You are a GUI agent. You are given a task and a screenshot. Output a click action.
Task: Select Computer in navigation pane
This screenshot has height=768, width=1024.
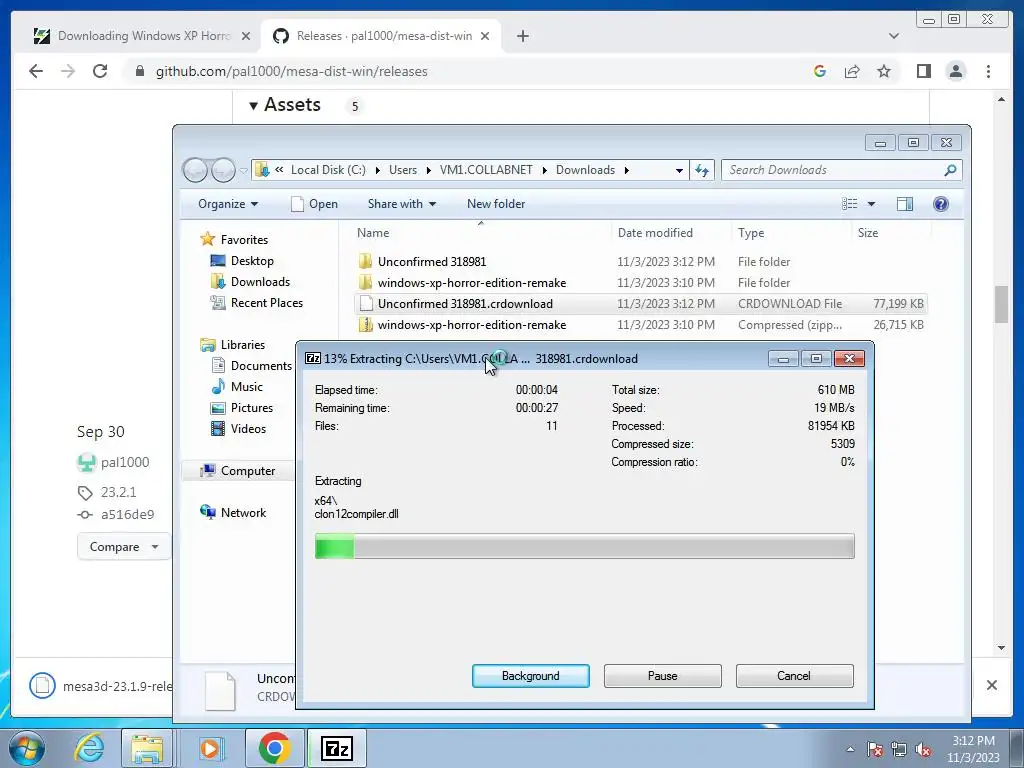coord(248,471)
